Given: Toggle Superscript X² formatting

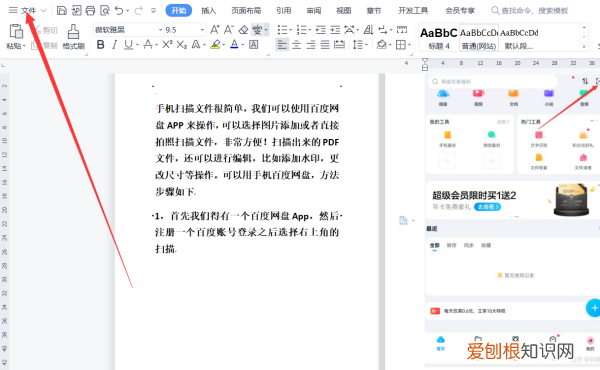Looking at the screenshot, I should coord(167,45).
